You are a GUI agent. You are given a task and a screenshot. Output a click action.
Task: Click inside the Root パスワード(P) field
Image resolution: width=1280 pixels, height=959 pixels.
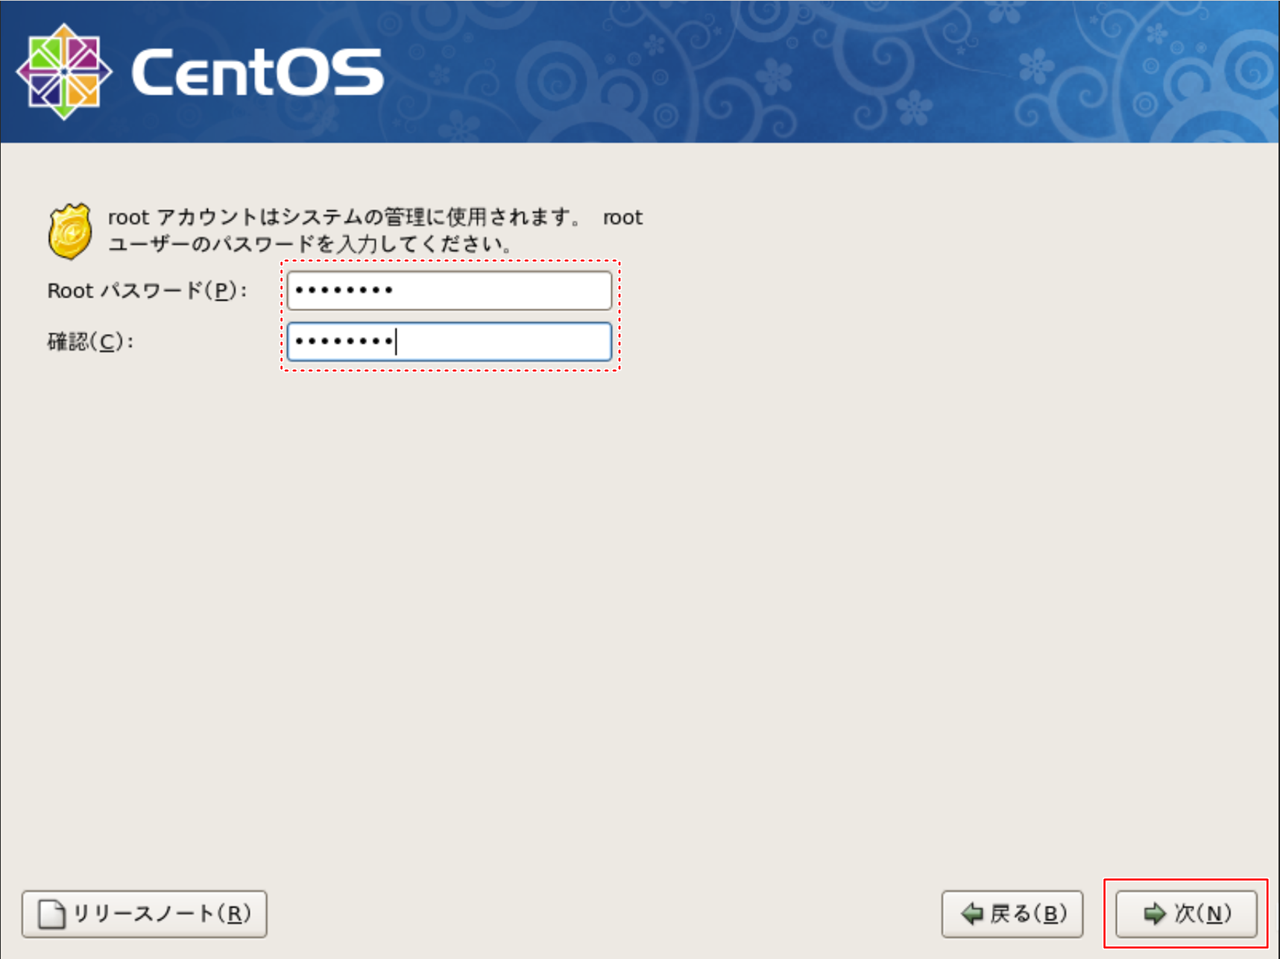coord(449,290)
